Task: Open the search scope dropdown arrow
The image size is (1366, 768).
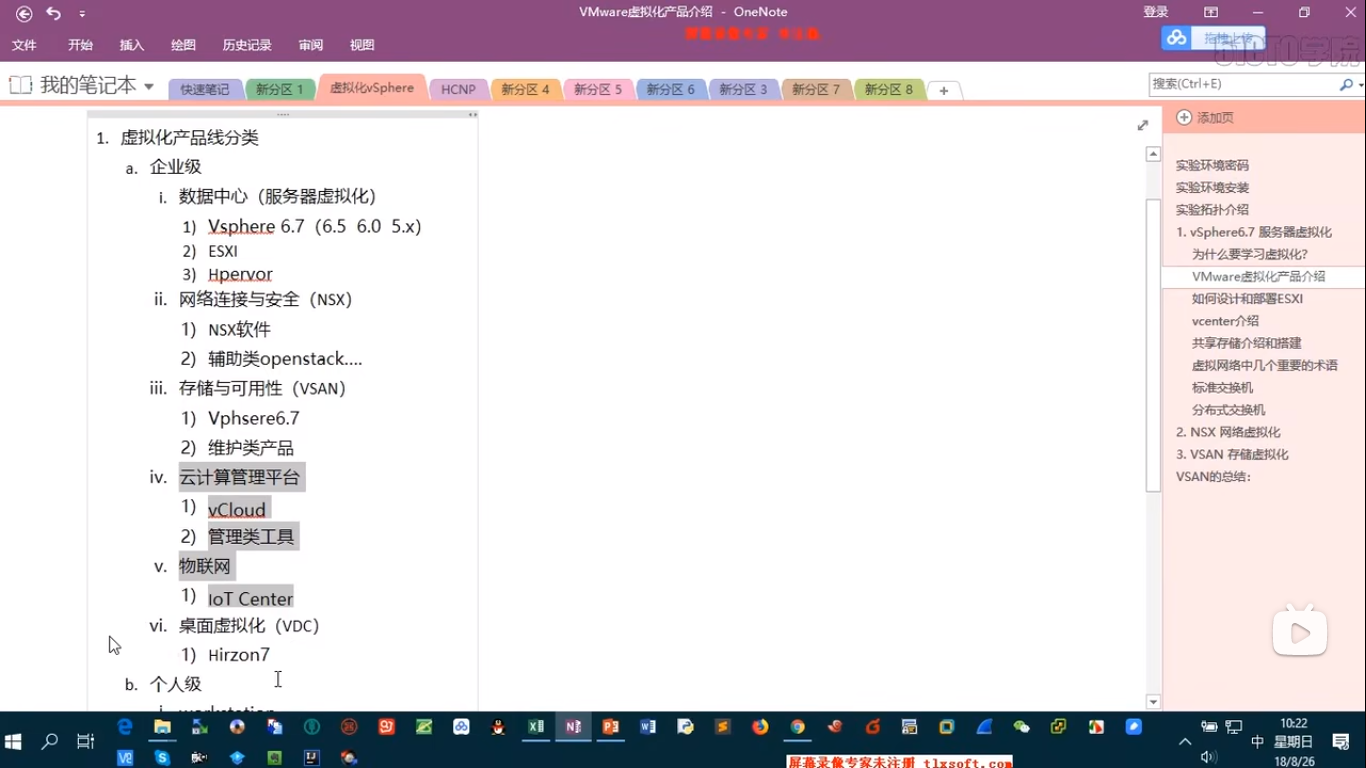Action: pos(1360,85)
